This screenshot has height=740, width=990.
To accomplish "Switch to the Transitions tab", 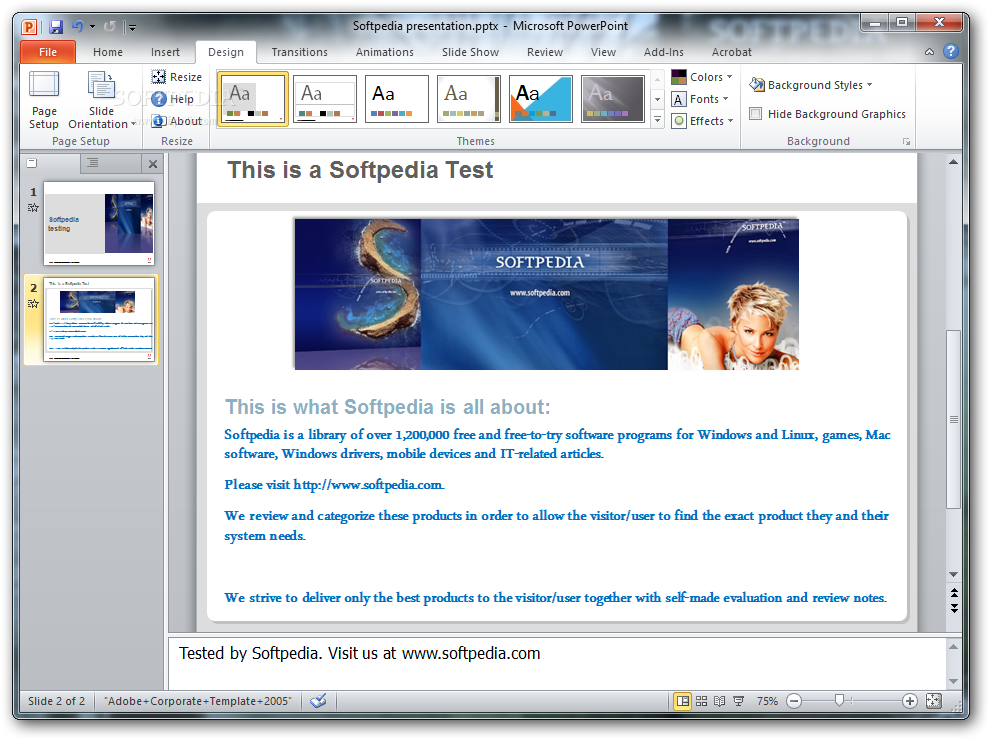I will pos(300,52).
